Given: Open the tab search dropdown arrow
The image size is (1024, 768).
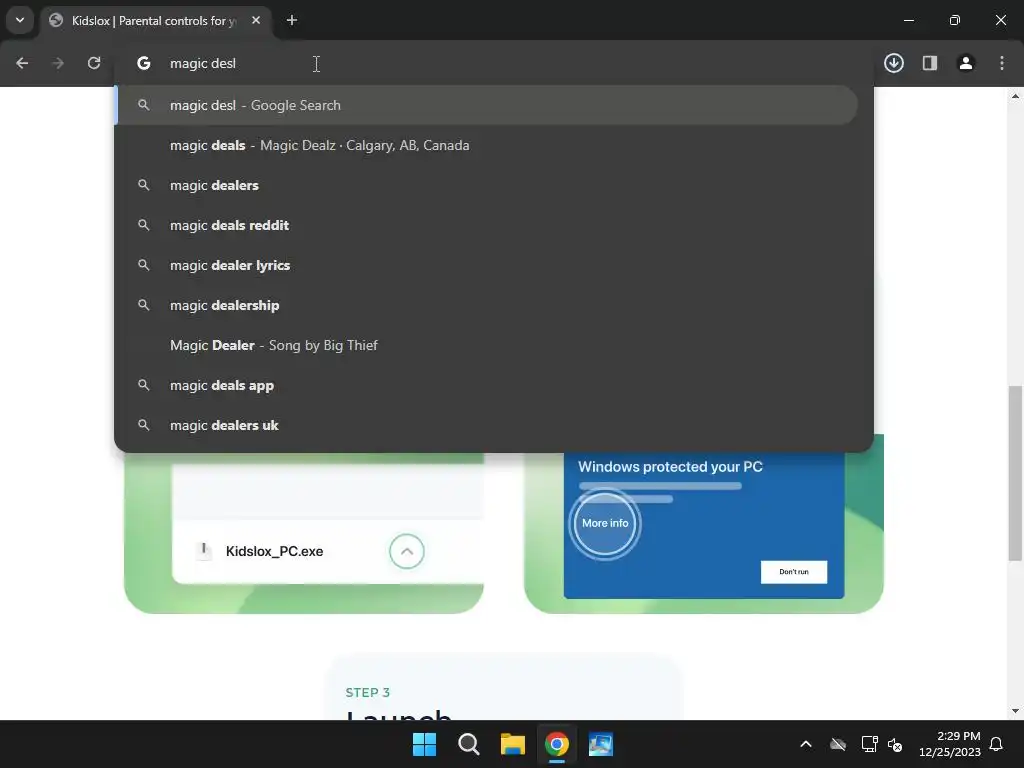Looking at the screenshot, I should (x=20, y=20).
